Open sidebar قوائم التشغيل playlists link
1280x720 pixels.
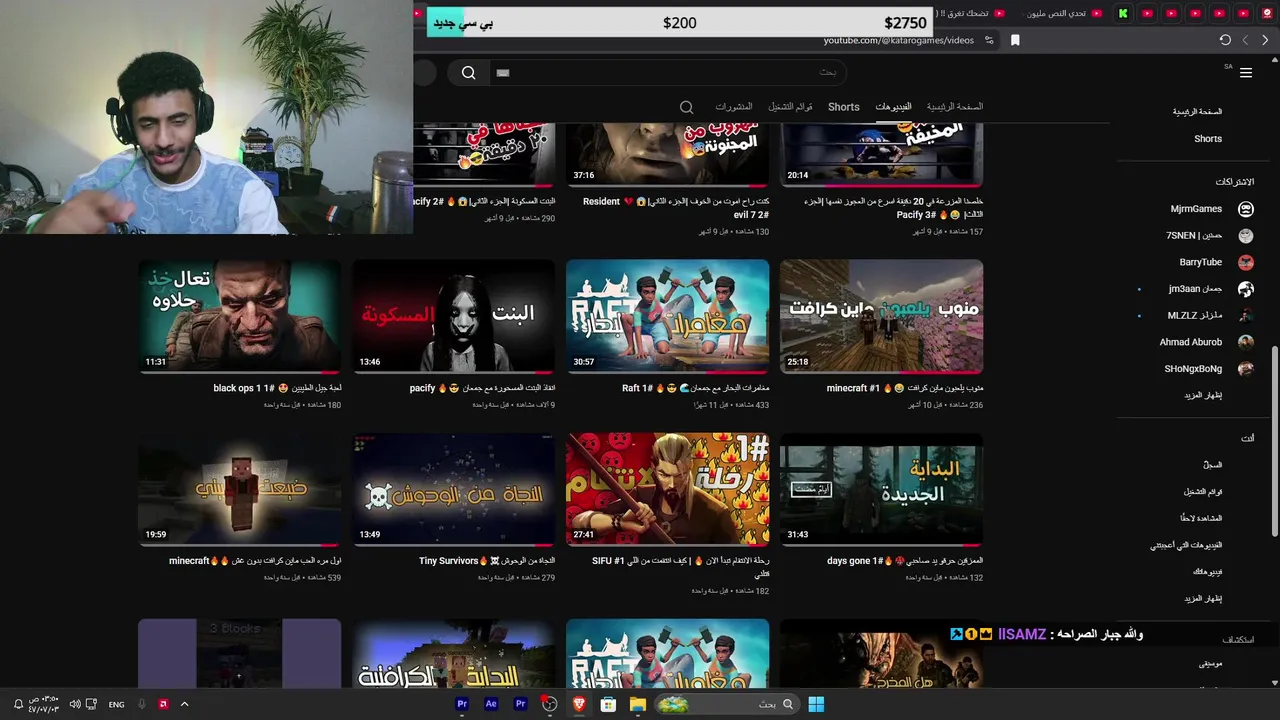1203,492
